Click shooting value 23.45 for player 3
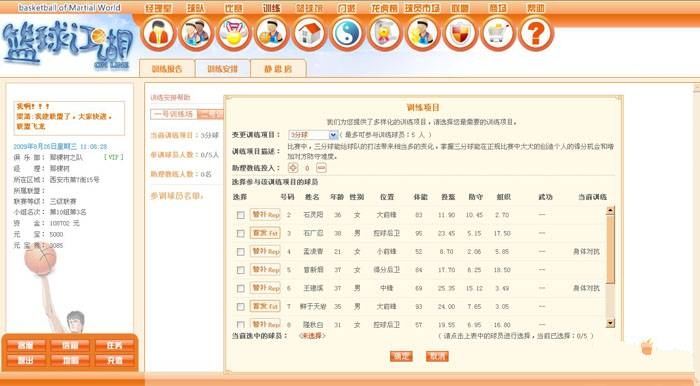Viewport: 700px width, 386px height. [447, 233]
